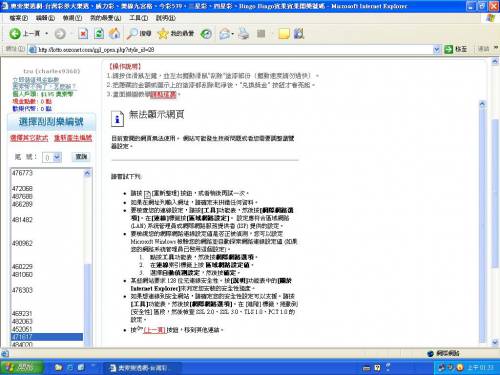Click the Stop loading icon
This screenshot has width=500, height=375.
point(83,34)
